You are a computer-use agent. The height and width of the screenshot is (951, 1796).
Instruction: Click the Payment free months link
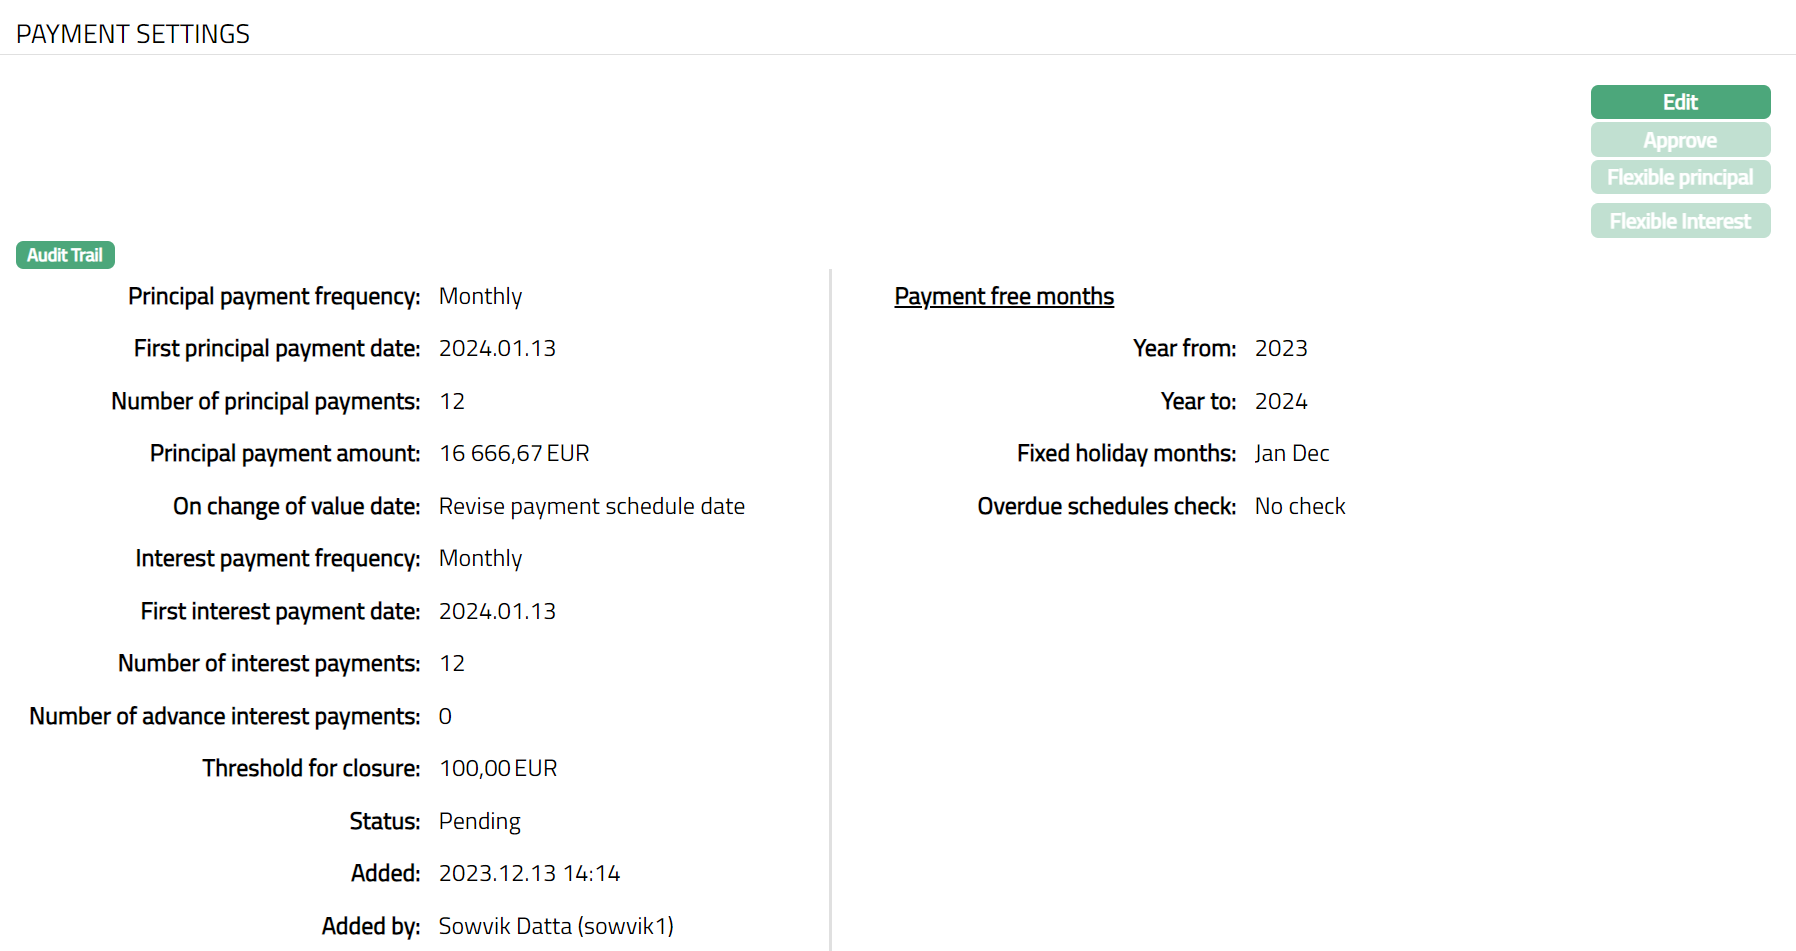pos(1004,297)
